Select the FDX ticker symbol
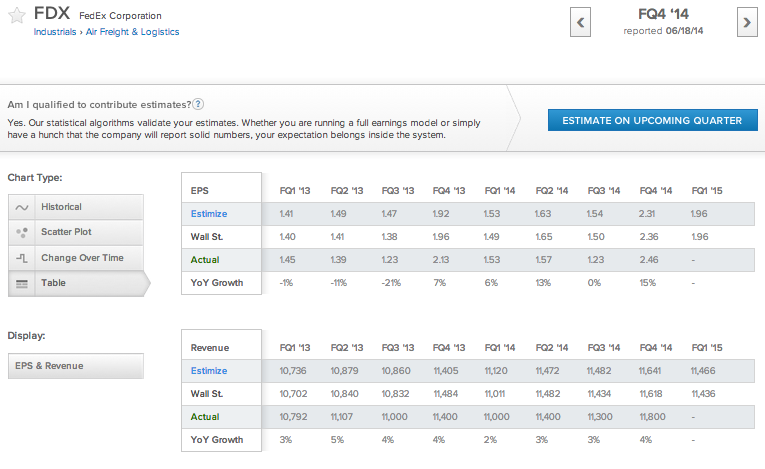 coord(52,13)
